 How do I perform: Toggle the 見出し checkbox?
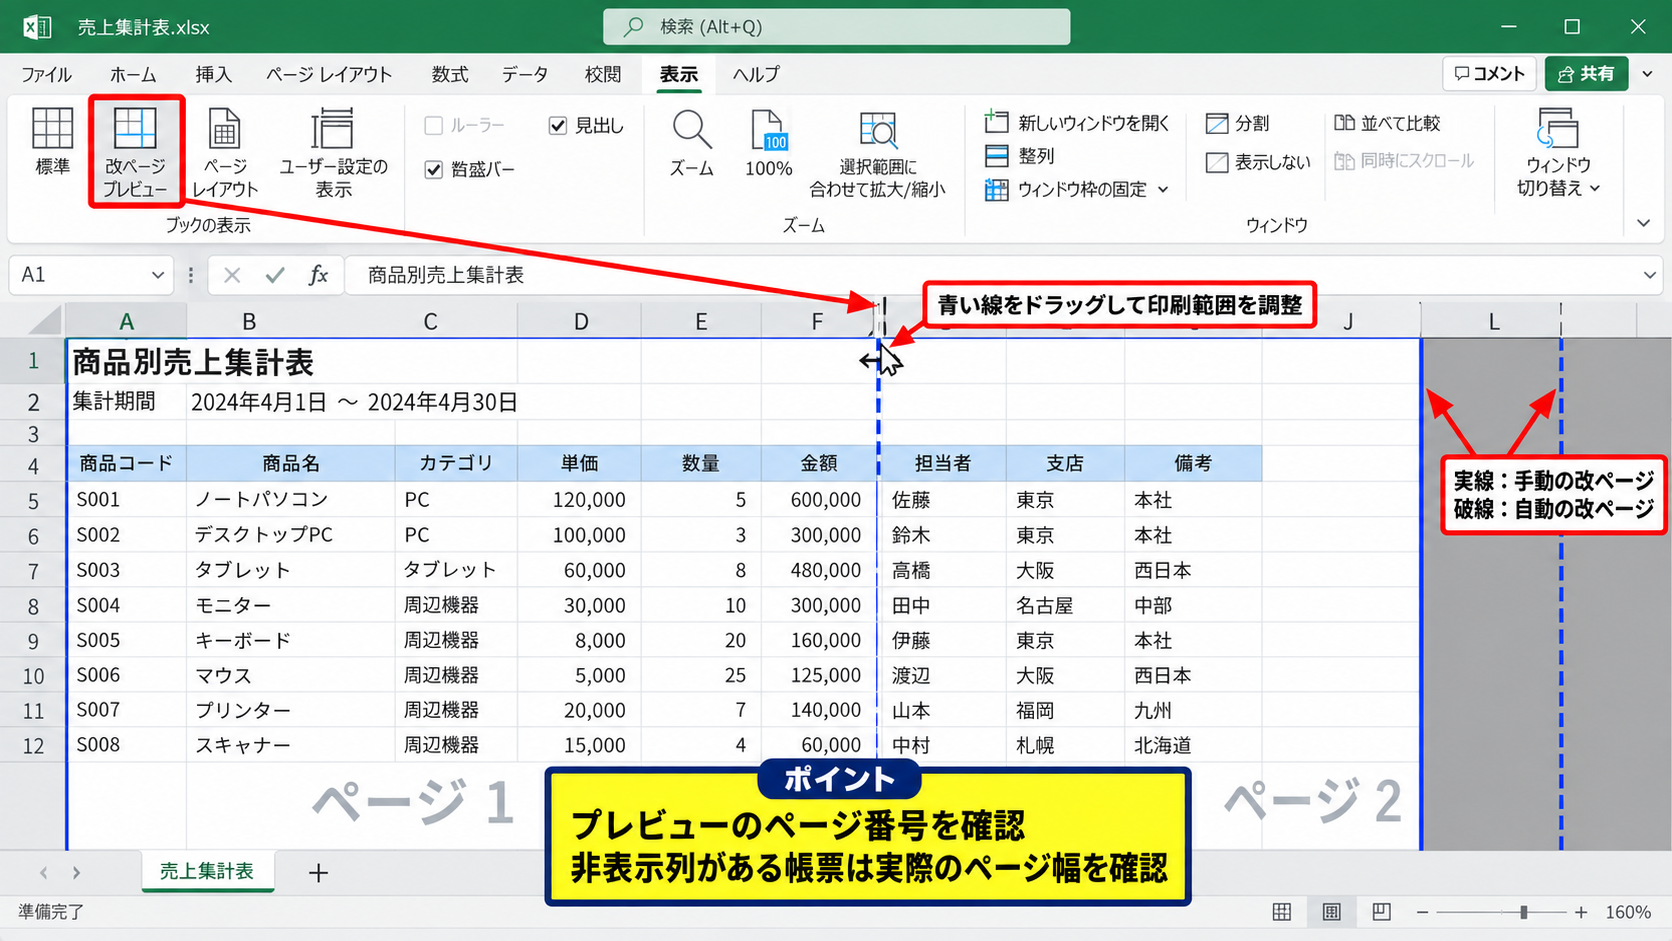[558, 125]
